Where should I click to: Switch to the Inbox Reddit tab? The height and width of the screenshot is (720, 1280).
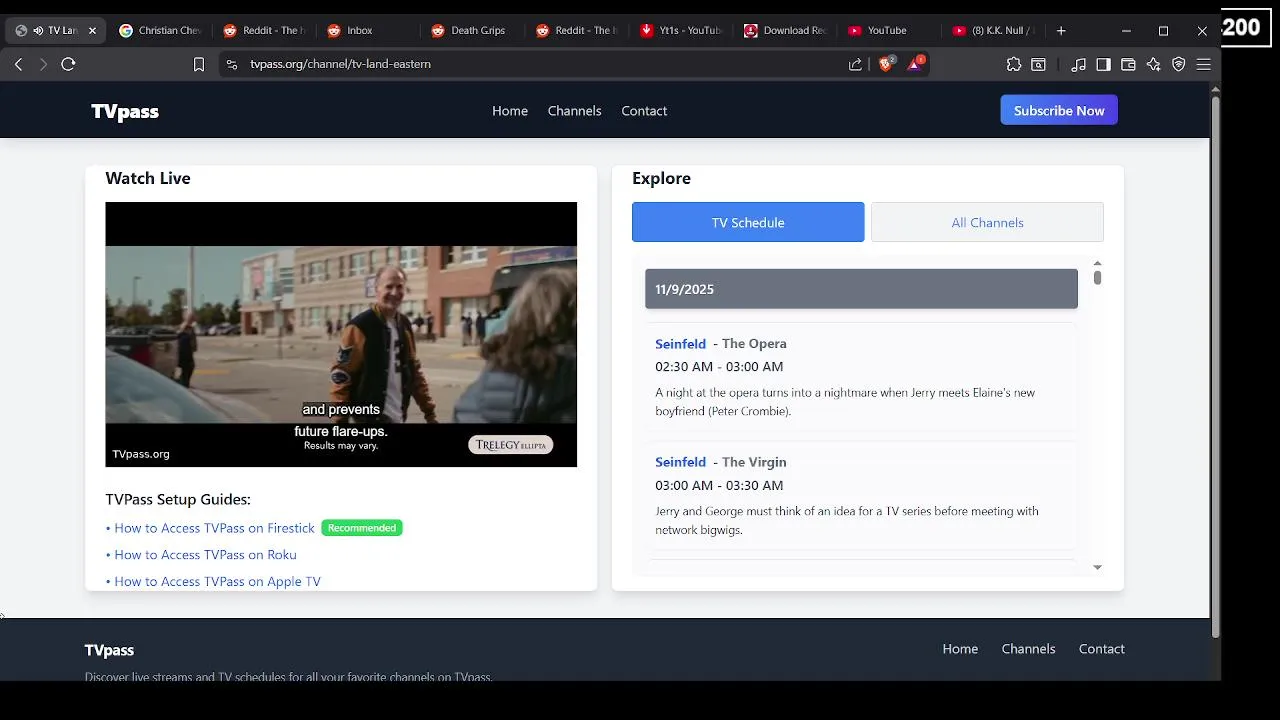coord(366,31)
